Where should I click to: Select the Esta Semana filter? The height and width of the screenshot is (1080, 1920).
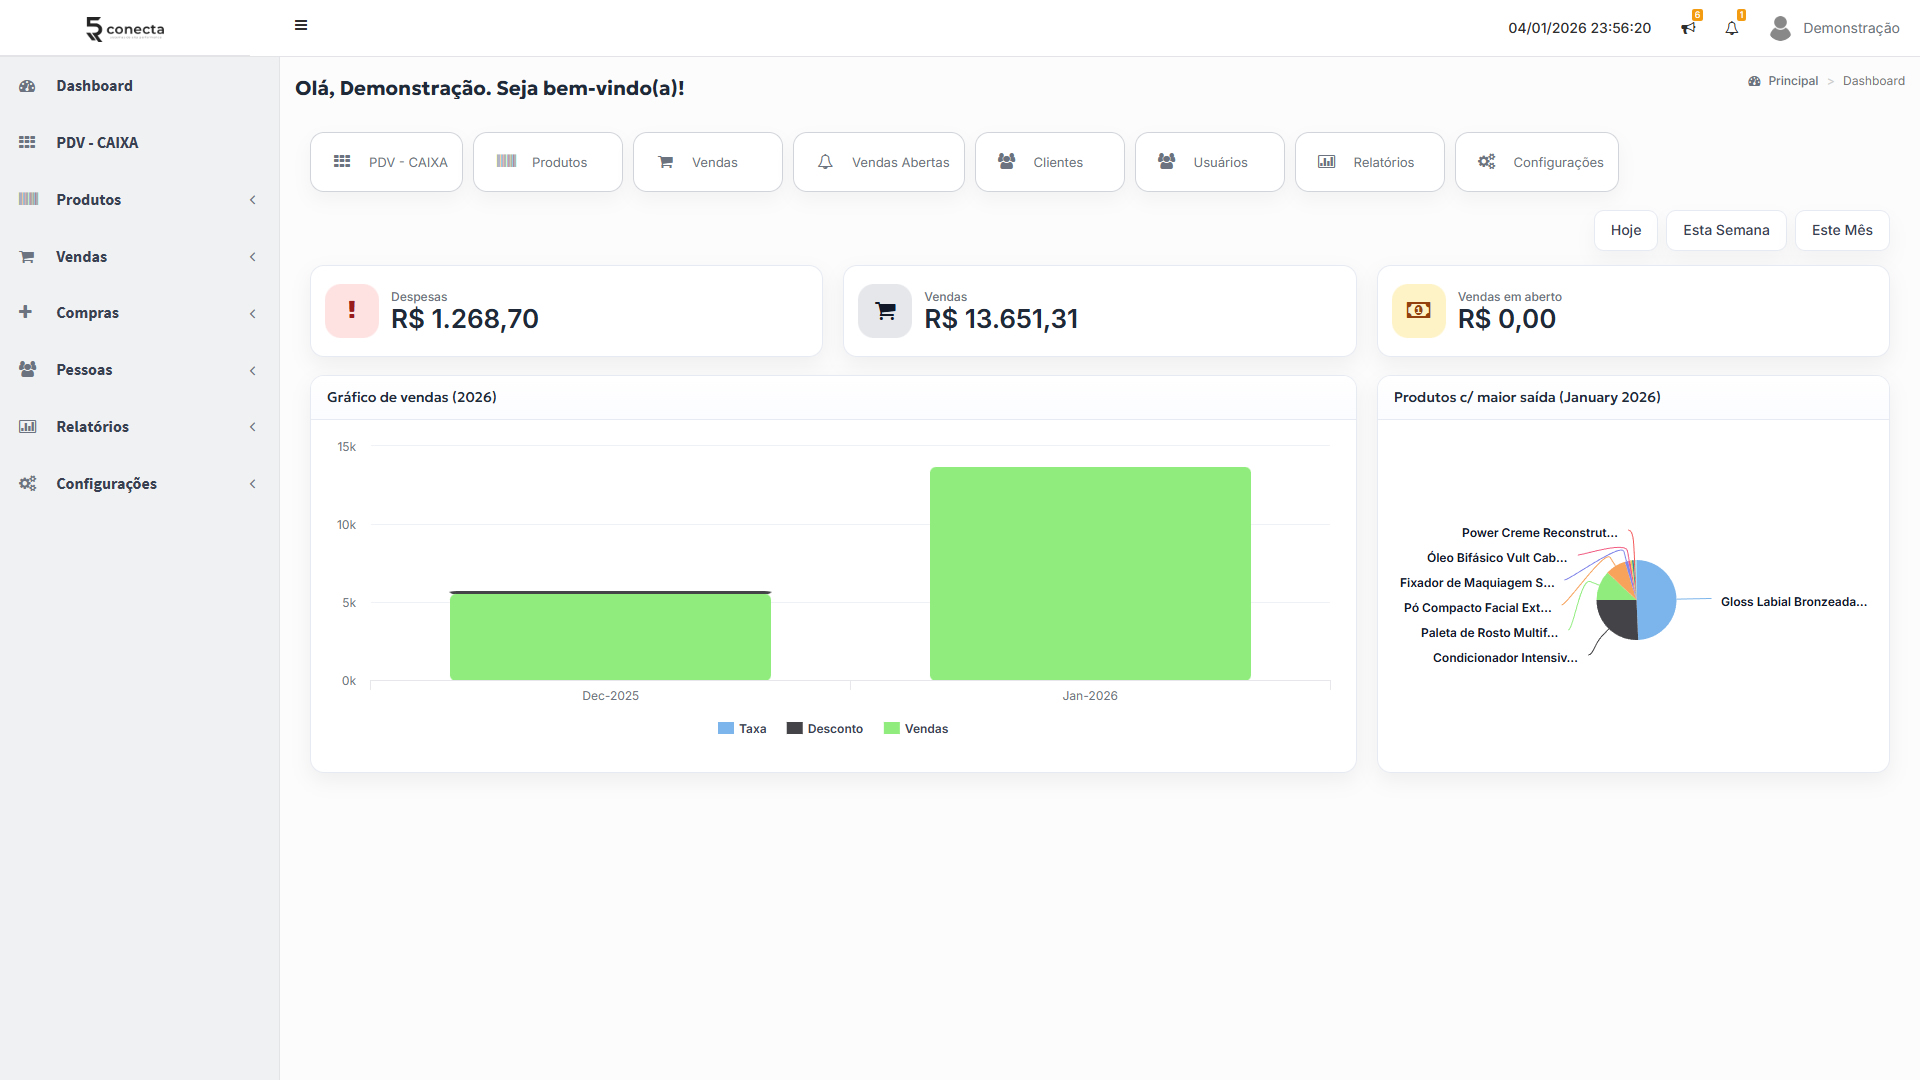pos(1725,230)
